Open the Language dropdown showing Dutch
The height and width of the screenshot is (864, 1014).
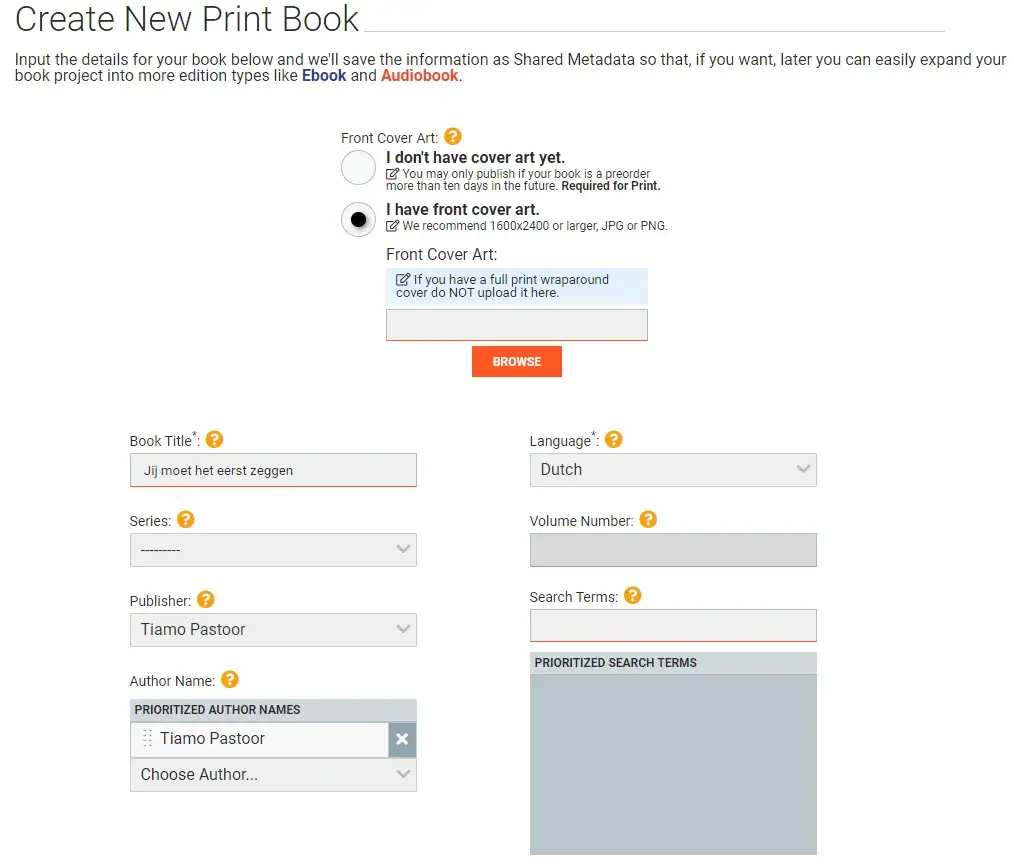[673, 470]
